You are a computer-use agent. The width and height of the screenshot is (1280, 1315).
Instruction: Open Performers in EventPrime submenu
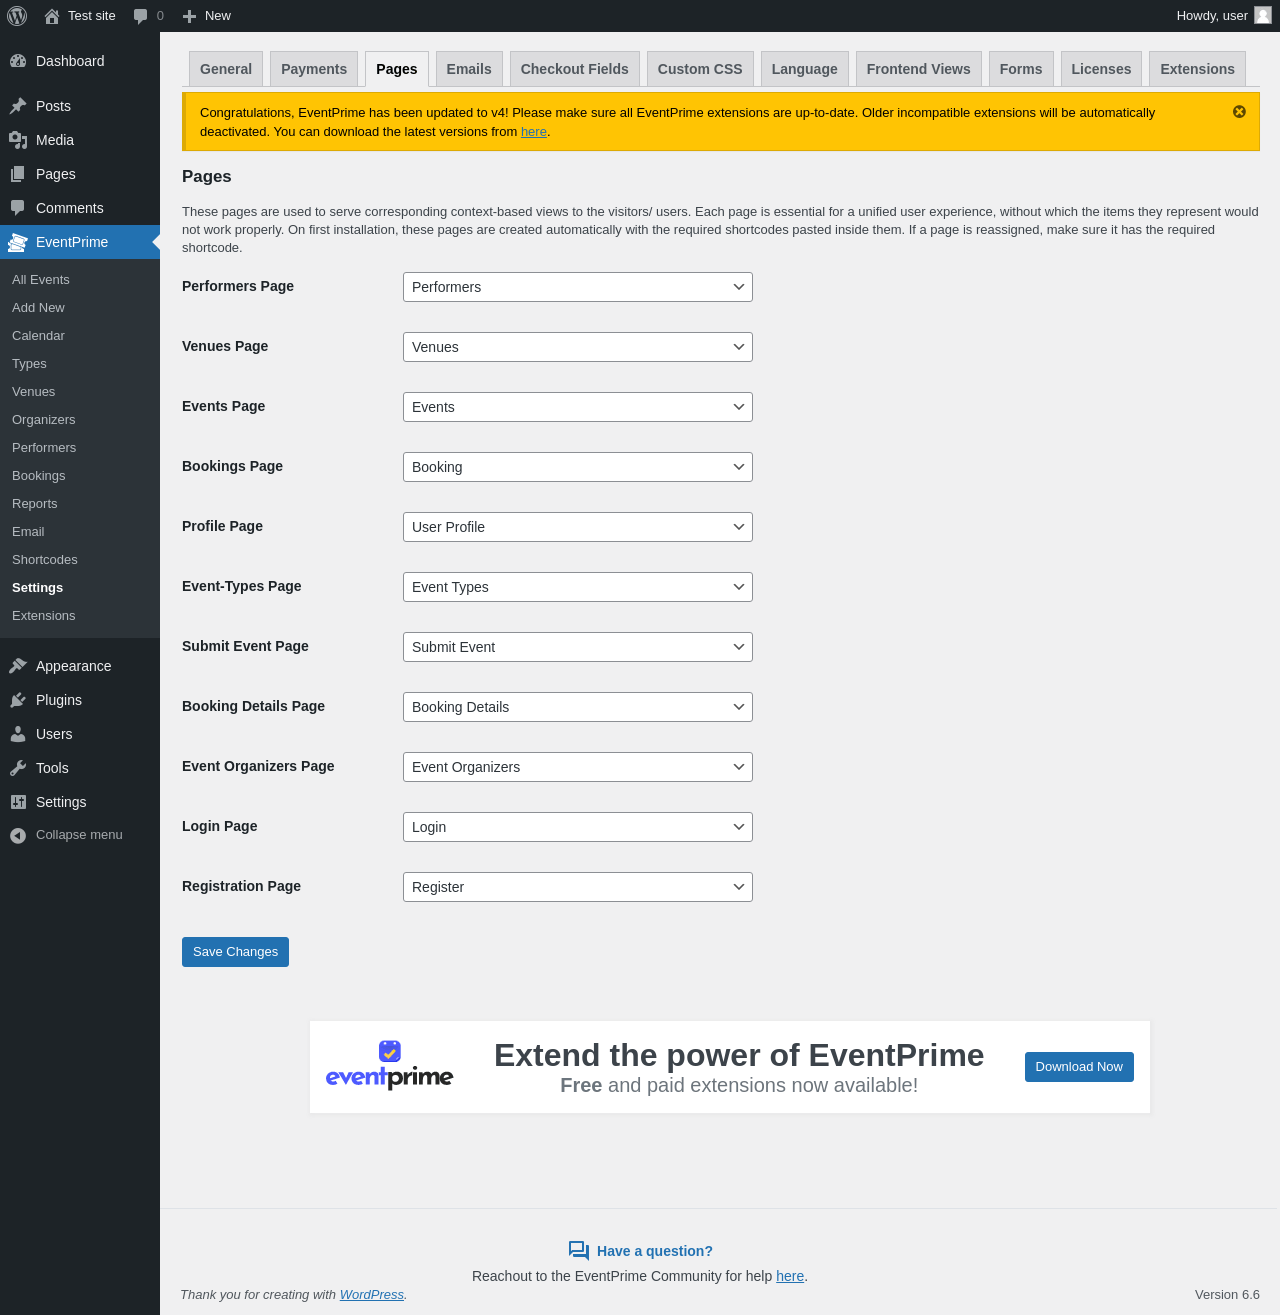tap(80, 448)
